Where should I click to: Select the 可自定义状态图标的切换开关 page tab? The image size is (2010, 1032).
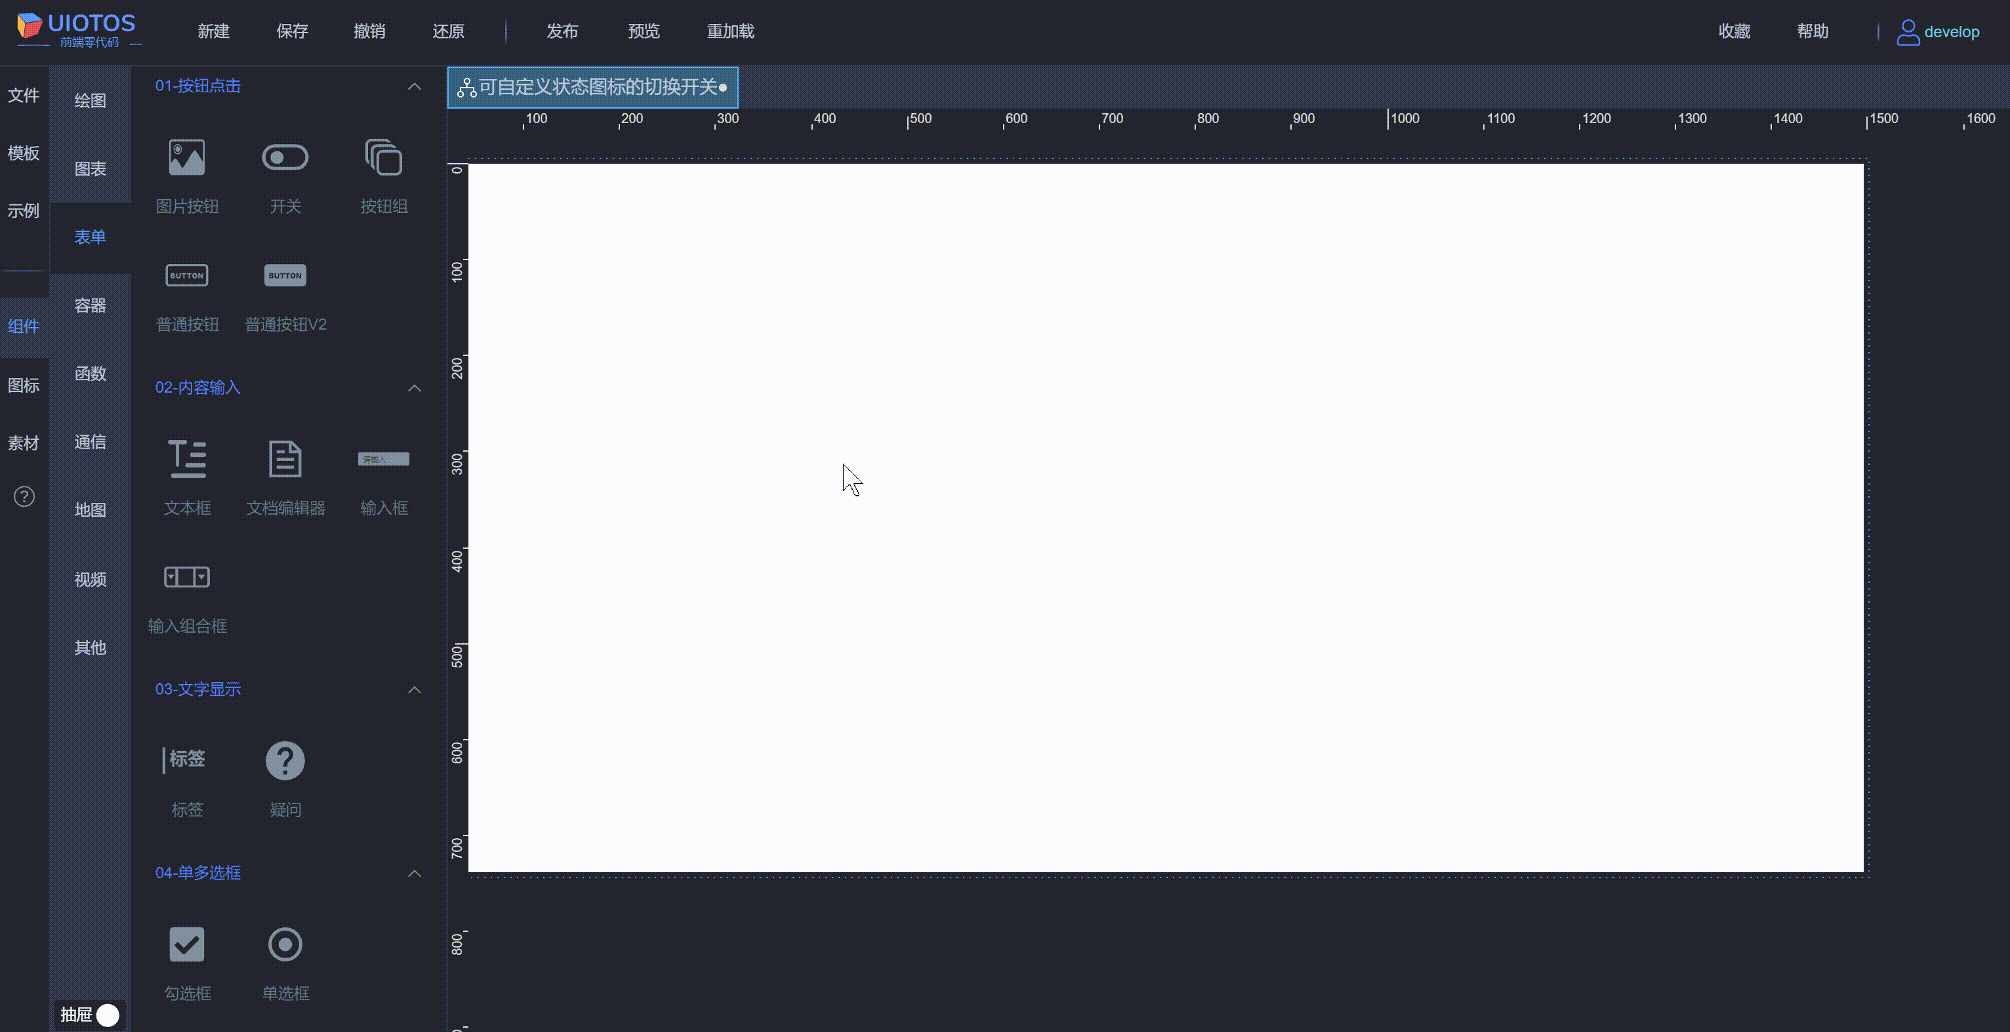coord(592,87)
